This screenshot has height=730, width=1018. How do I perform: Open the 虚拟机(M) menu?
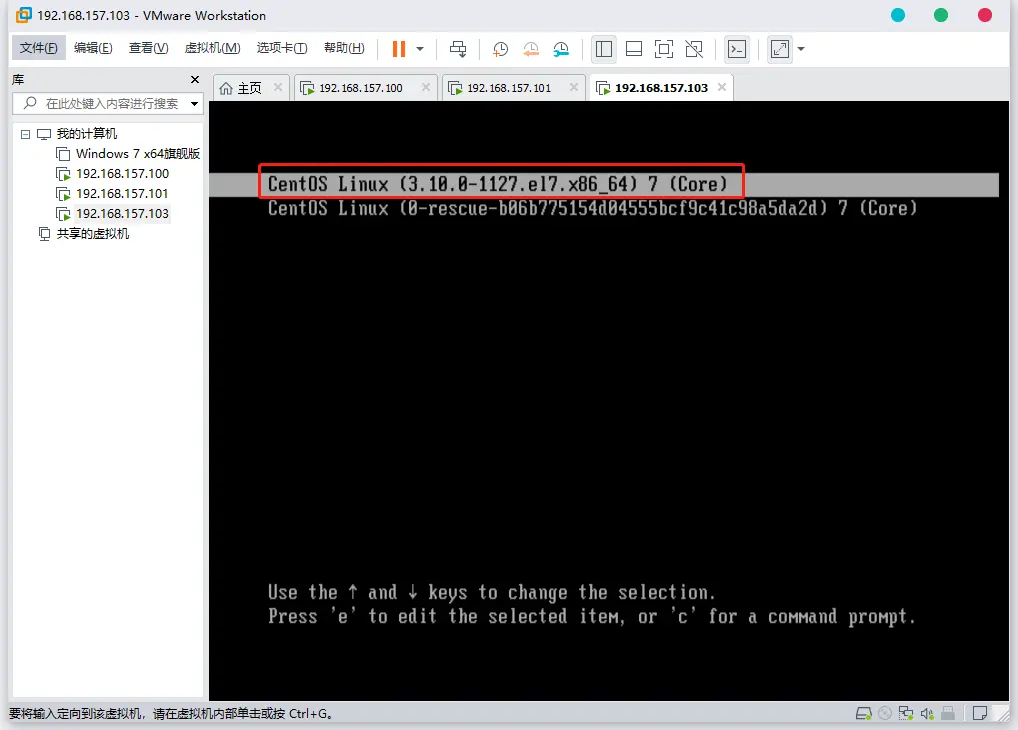[x=212, y=48]
